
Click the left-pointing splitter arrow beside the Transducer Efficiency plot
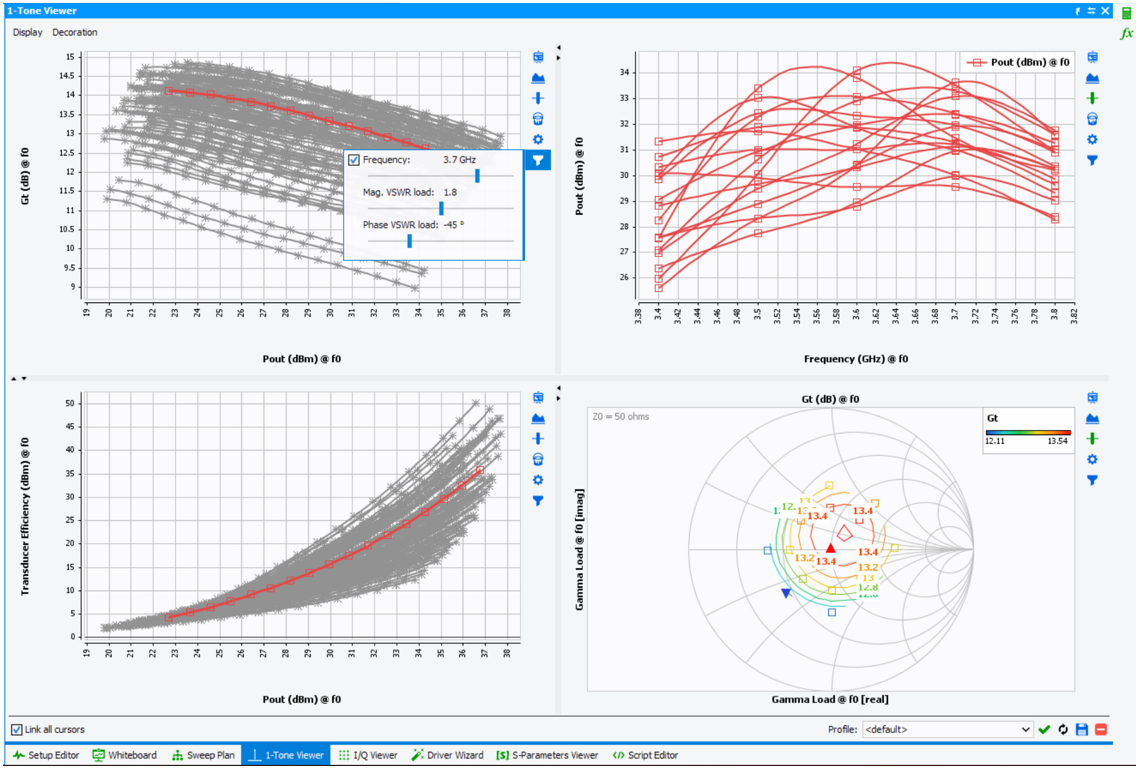pyautogui.click(x=559, y=388)
